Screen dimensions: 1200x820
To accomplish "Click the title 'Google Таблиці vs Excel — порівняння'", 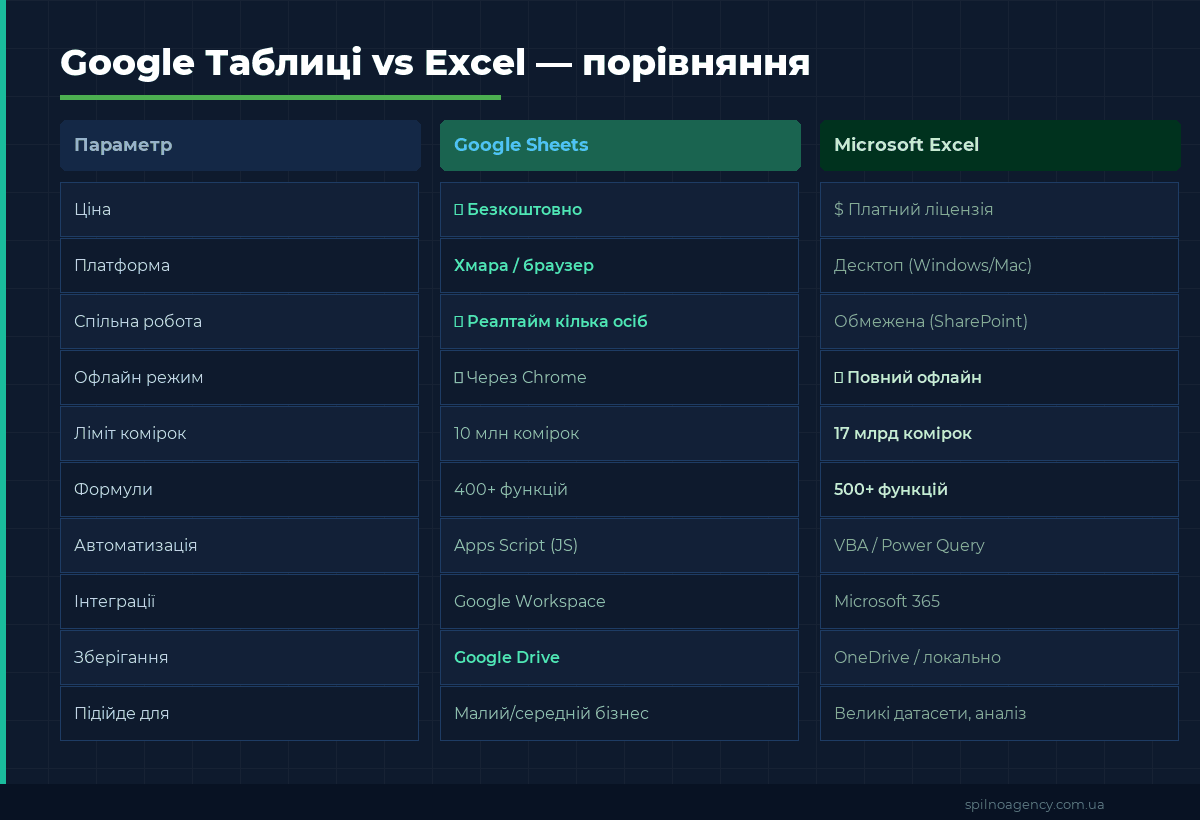I will coord(435,63).
